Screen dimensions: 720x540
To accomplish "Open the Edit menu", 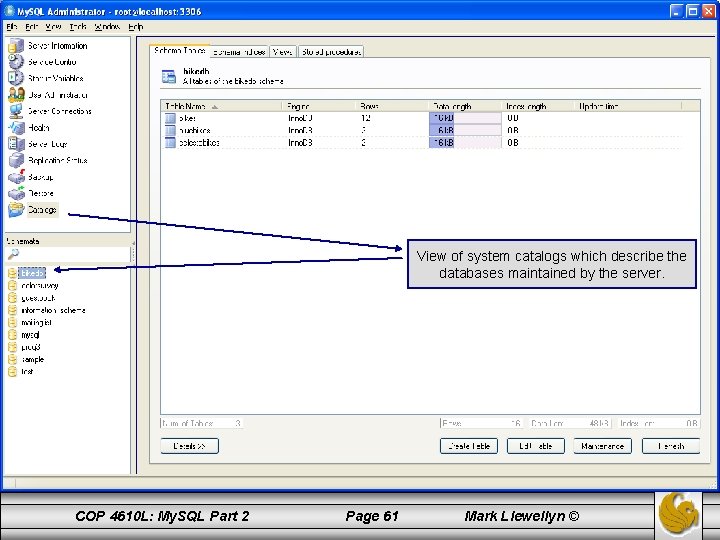I will coord(31,27).
